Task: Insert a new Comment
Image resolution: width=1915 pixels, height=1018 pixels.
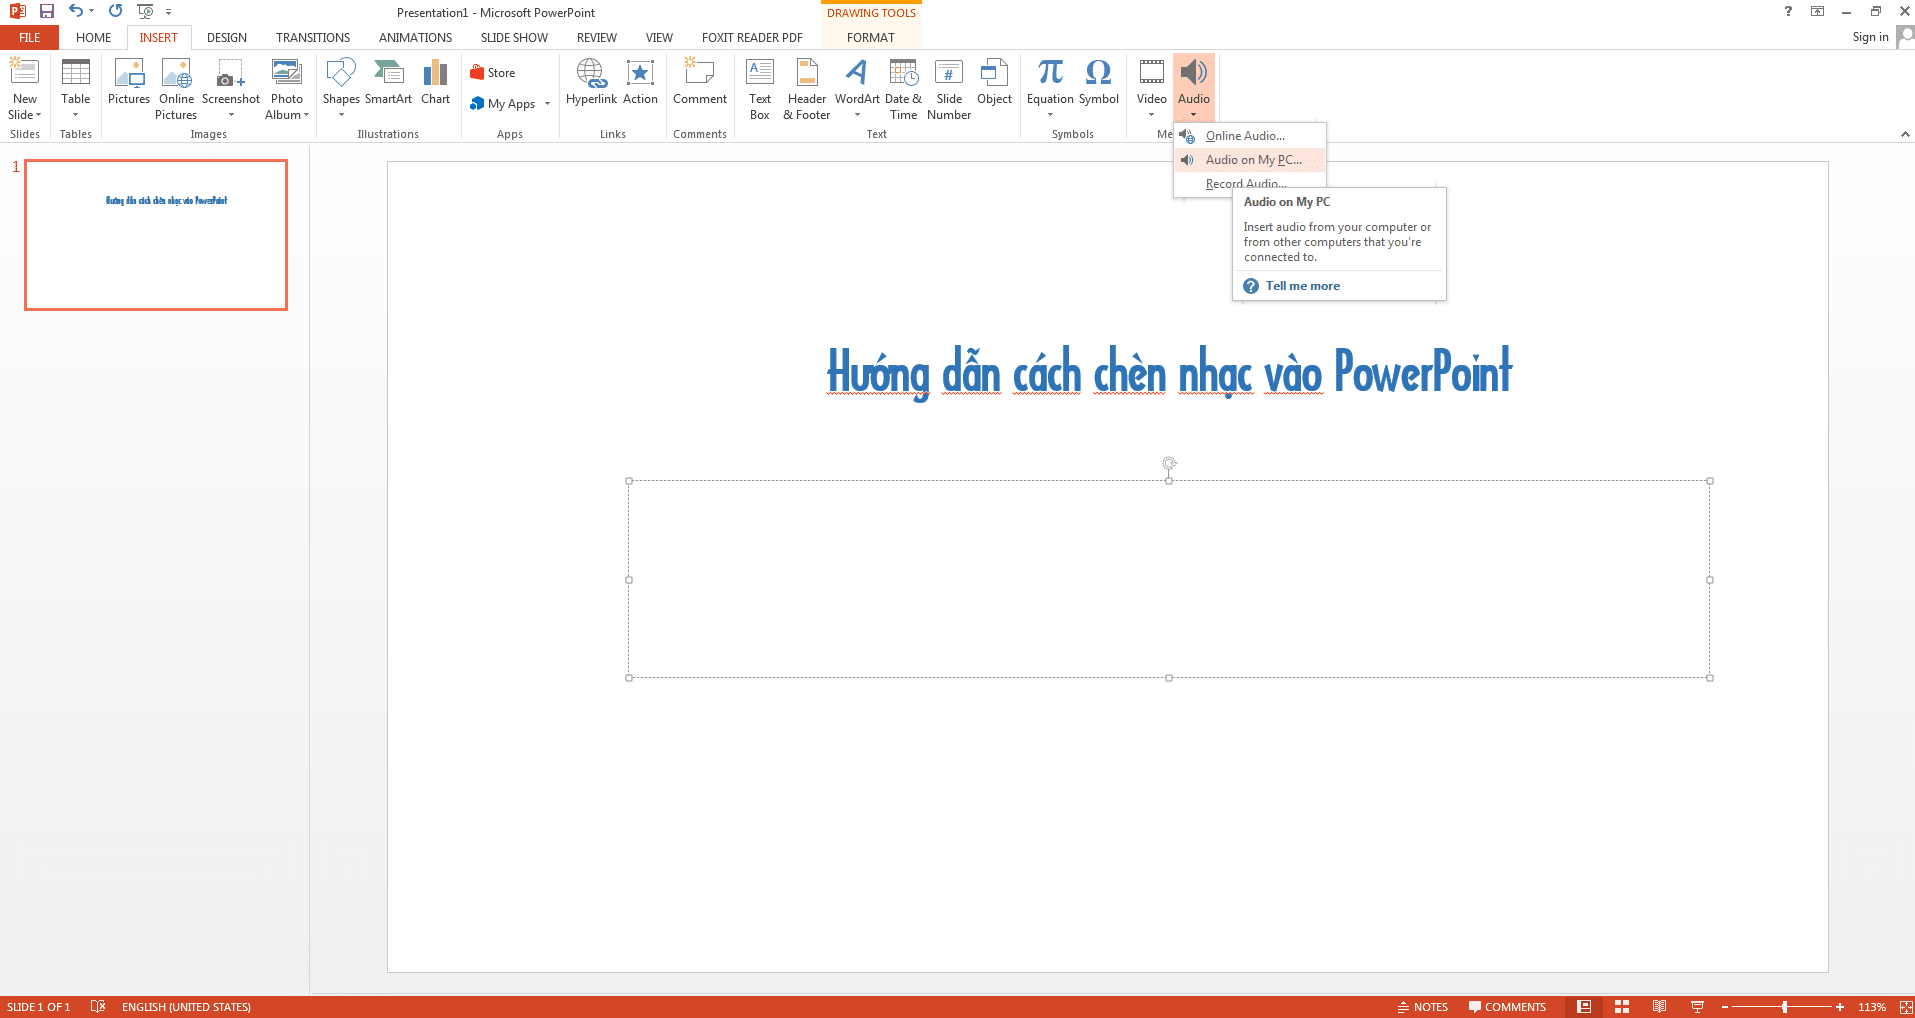Action: [700, 82]
